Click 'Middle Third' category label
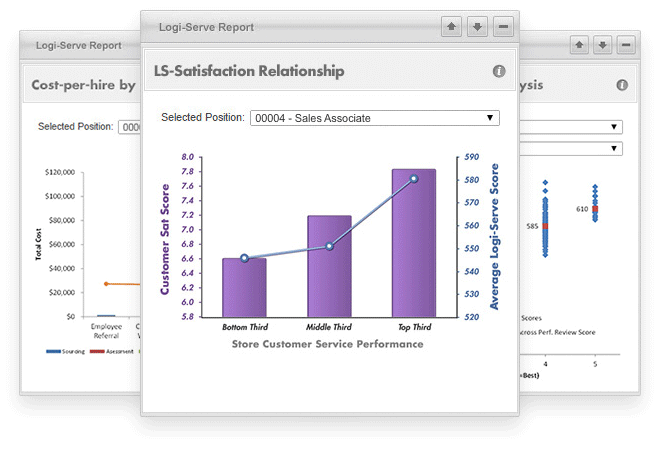Screen dimensions: 660x450 pos(329,327)
